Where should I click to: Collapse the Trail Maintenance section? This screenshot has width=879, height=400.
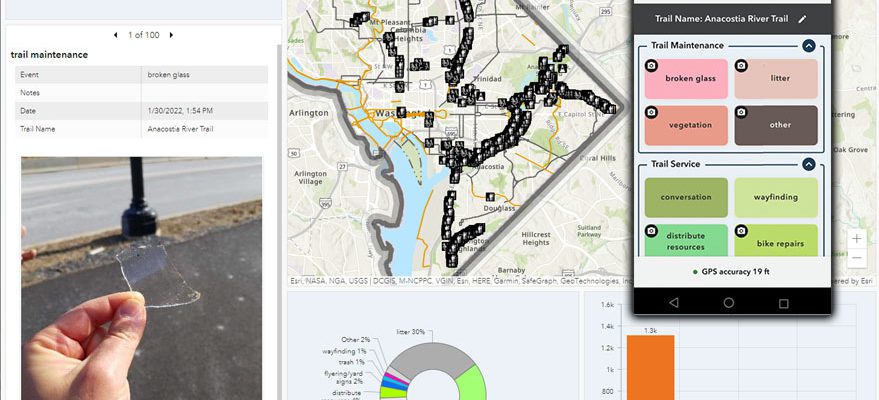point(808,45)
